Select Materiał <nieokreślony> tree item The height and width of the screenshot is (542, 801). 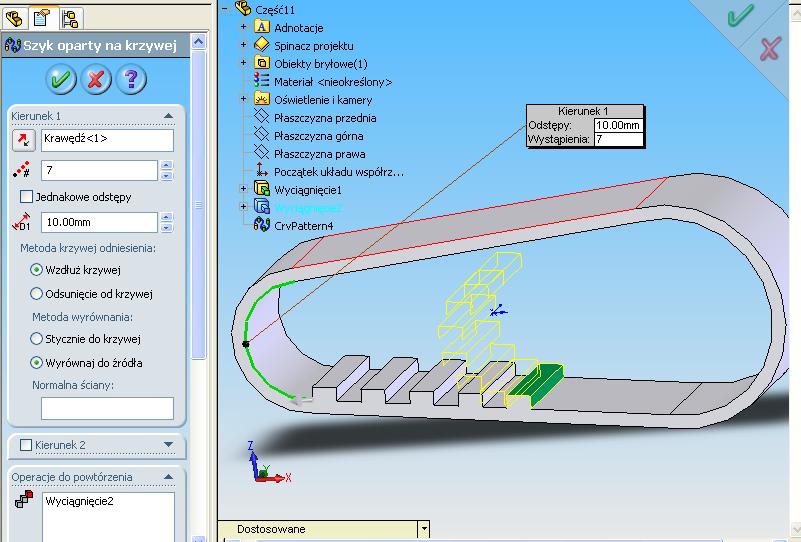pos(333,82)
